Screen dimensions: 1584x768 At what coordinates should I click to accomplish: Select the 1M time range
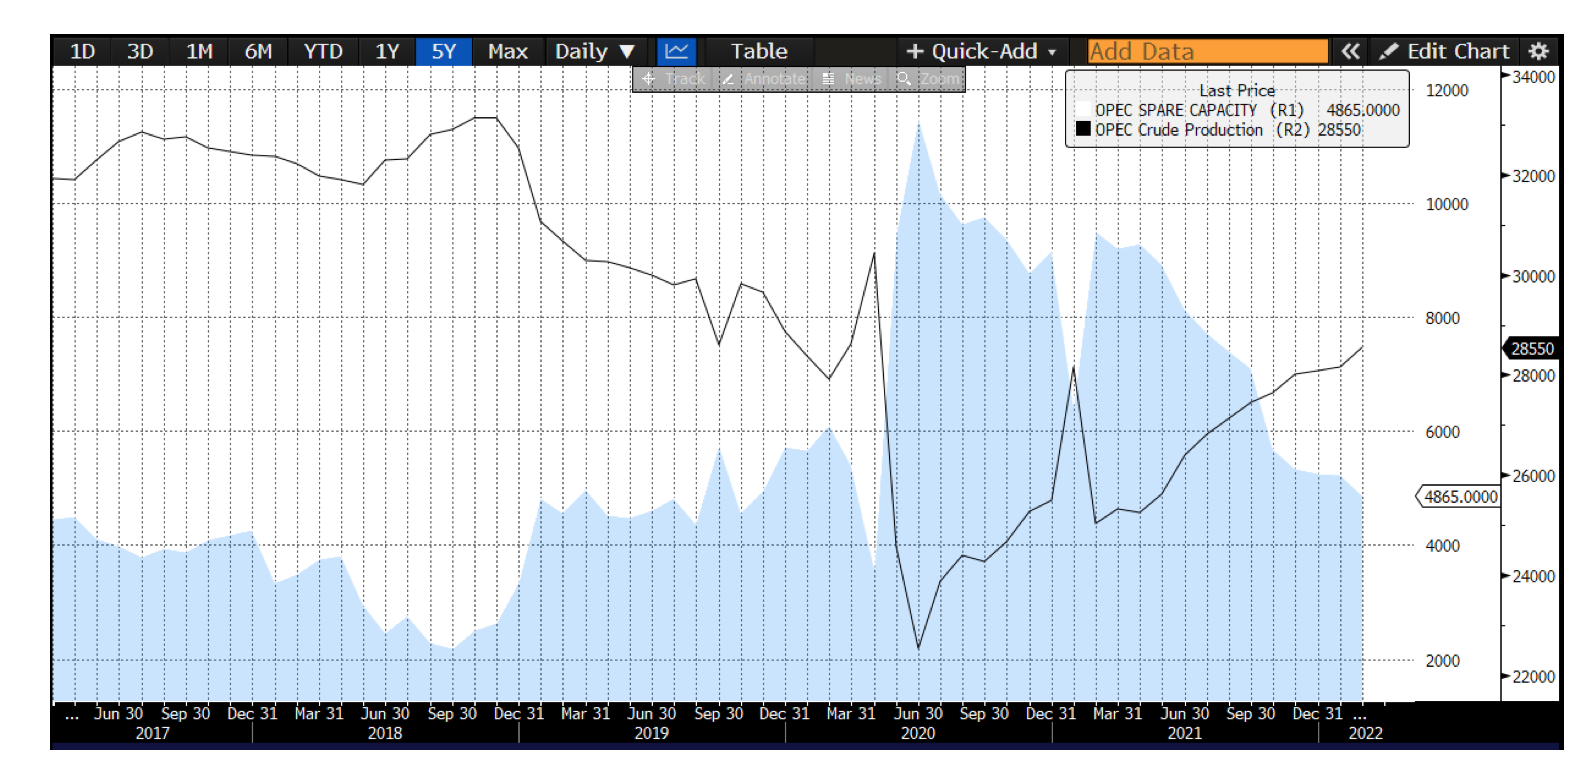tap(199, 51)
